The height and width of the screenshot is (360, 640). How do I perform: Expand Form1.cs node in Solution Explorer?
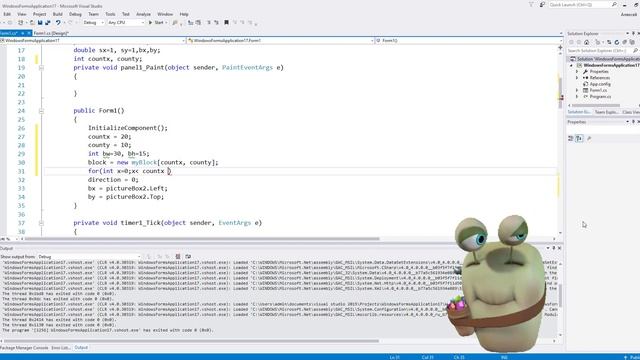click(577, 90)
